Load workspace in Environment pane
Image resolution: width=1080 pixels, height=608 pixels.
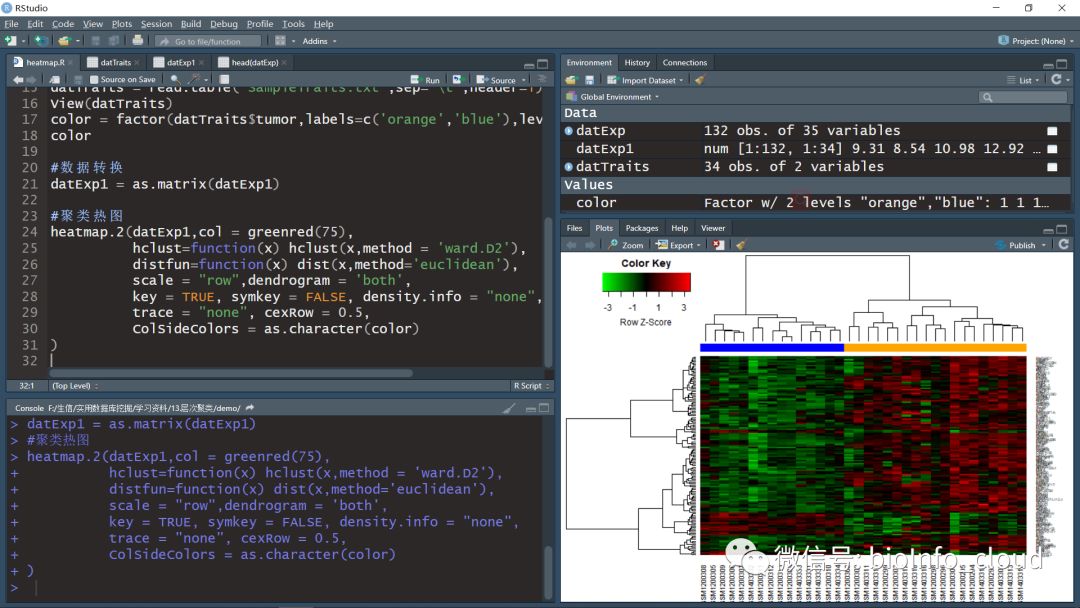pyautogui.click(x=570, y=81)
